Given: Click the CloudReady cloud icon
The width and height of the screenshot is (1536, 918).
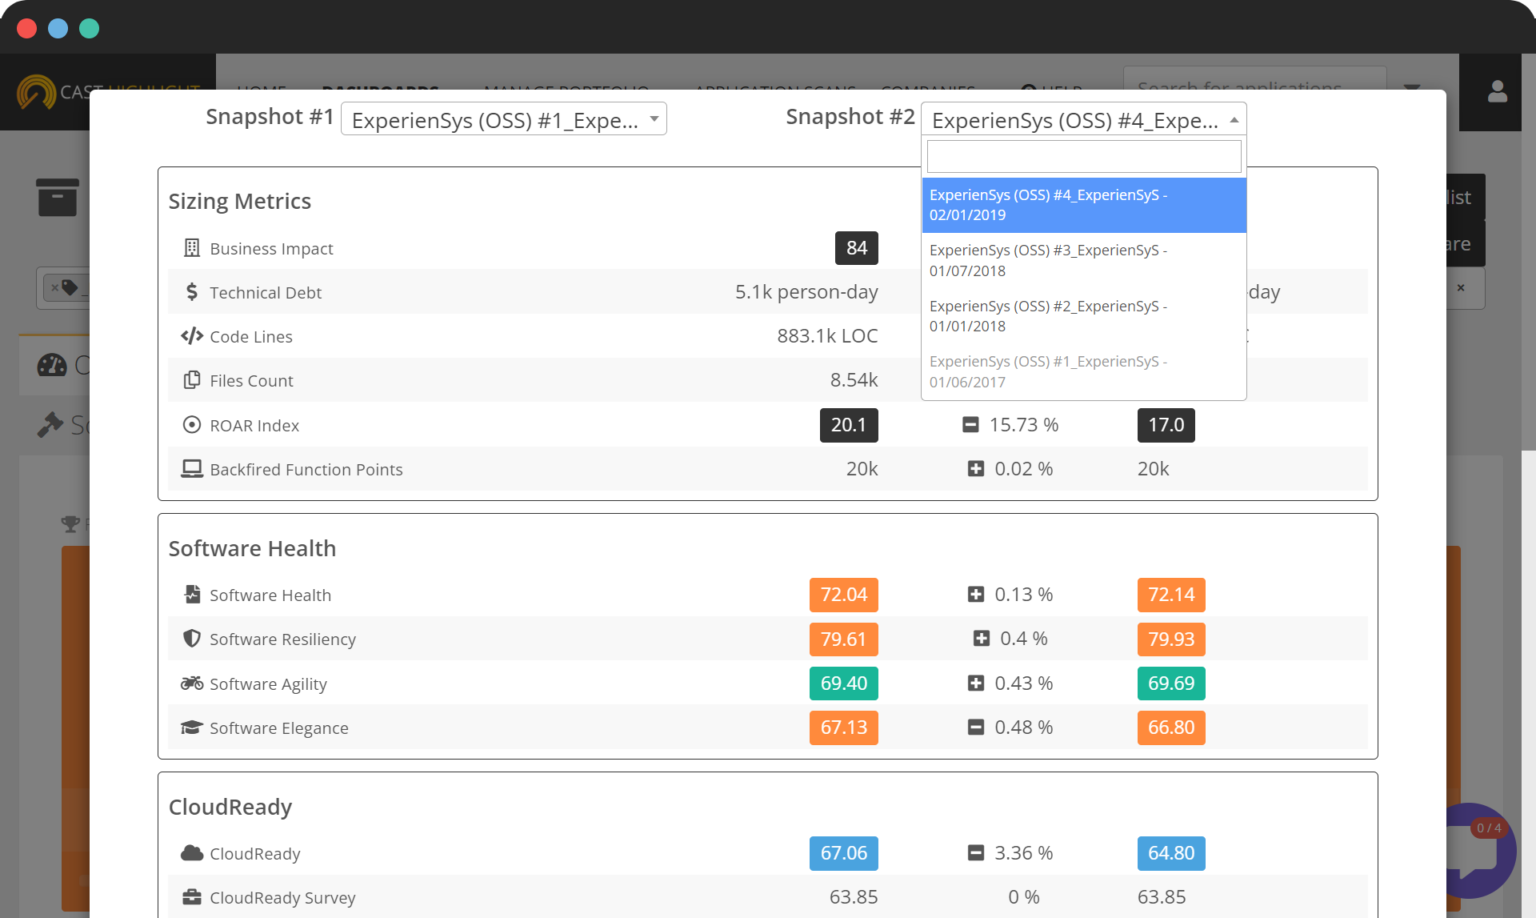Looking at the screenshot, I should (x=192, y=853).
